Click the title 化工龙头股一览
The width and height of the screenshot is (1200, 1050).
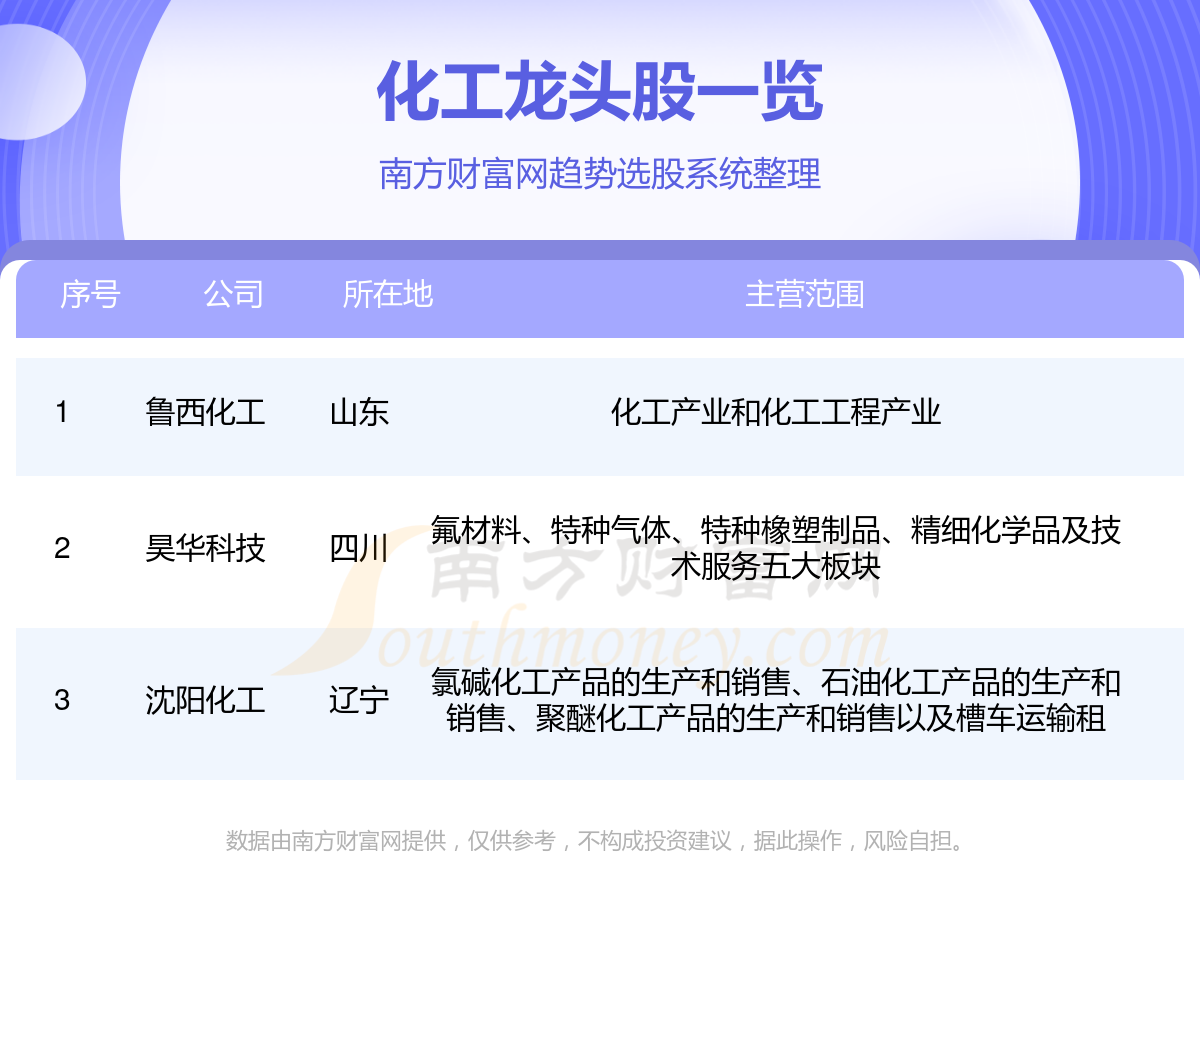600,92
